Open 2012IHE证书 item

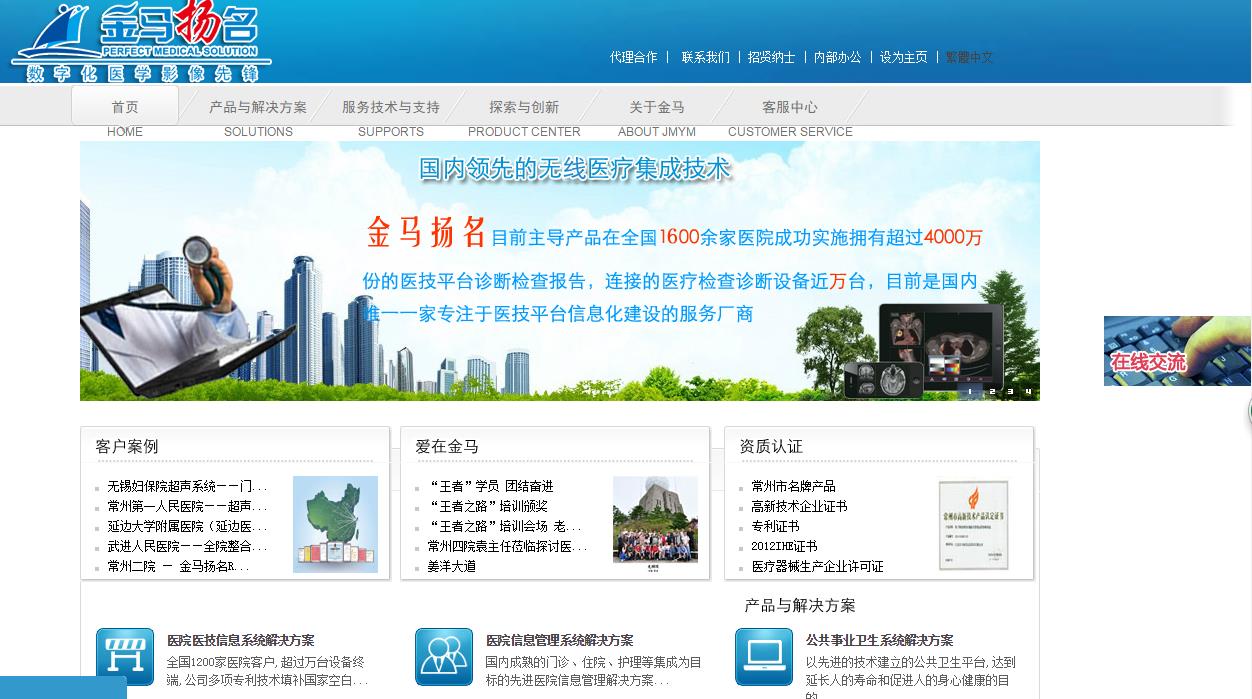point(784,546)
